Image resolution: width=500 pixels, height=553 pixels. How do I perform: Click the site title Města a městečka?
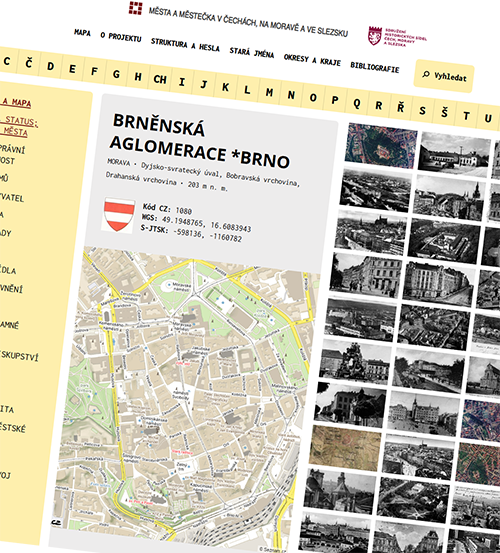(248, 22)
